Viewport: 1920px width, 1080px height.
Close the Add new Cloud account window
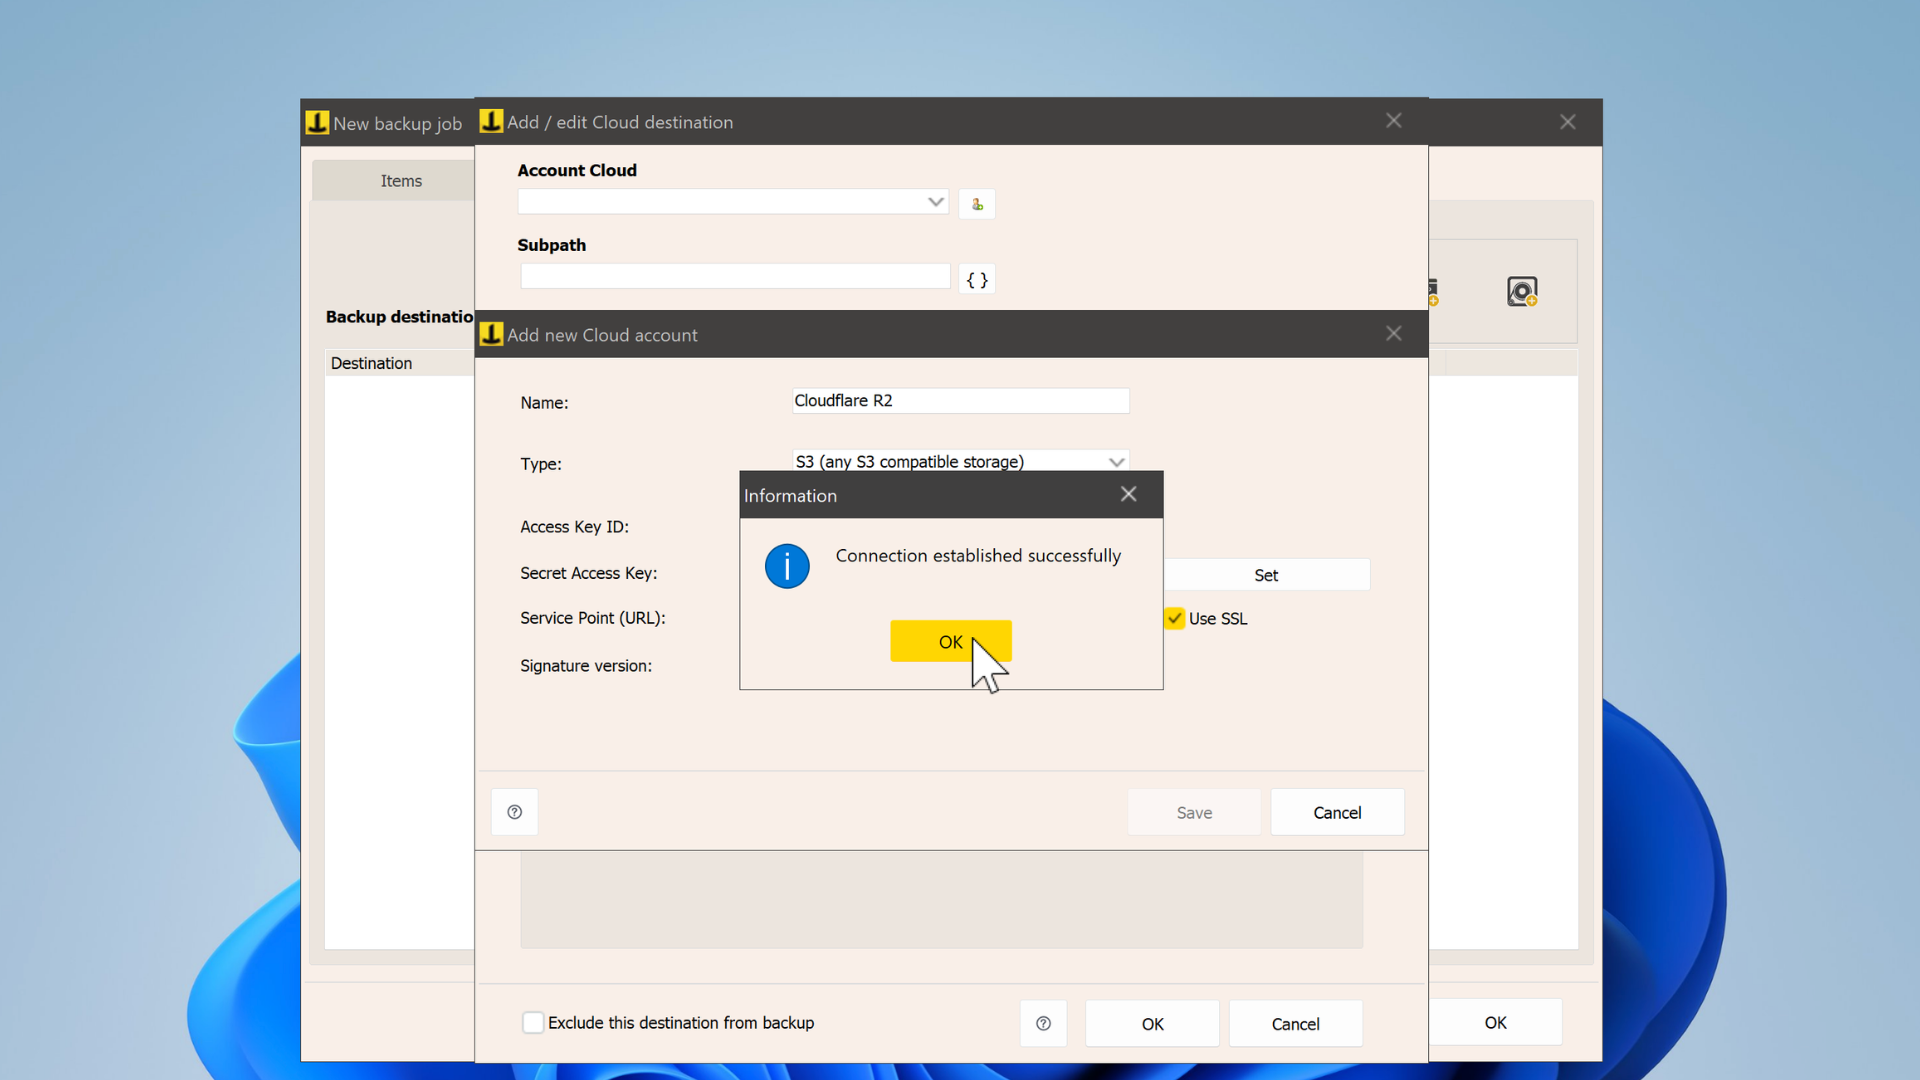pyautogui.click(x=1393, y=334)
